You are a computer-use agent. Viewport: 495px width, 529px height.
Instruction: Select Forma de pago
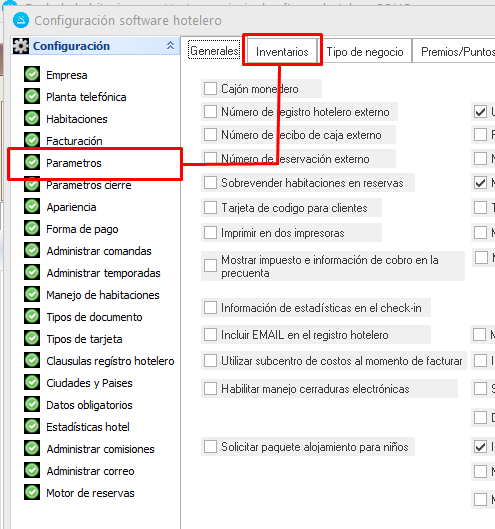82,229
